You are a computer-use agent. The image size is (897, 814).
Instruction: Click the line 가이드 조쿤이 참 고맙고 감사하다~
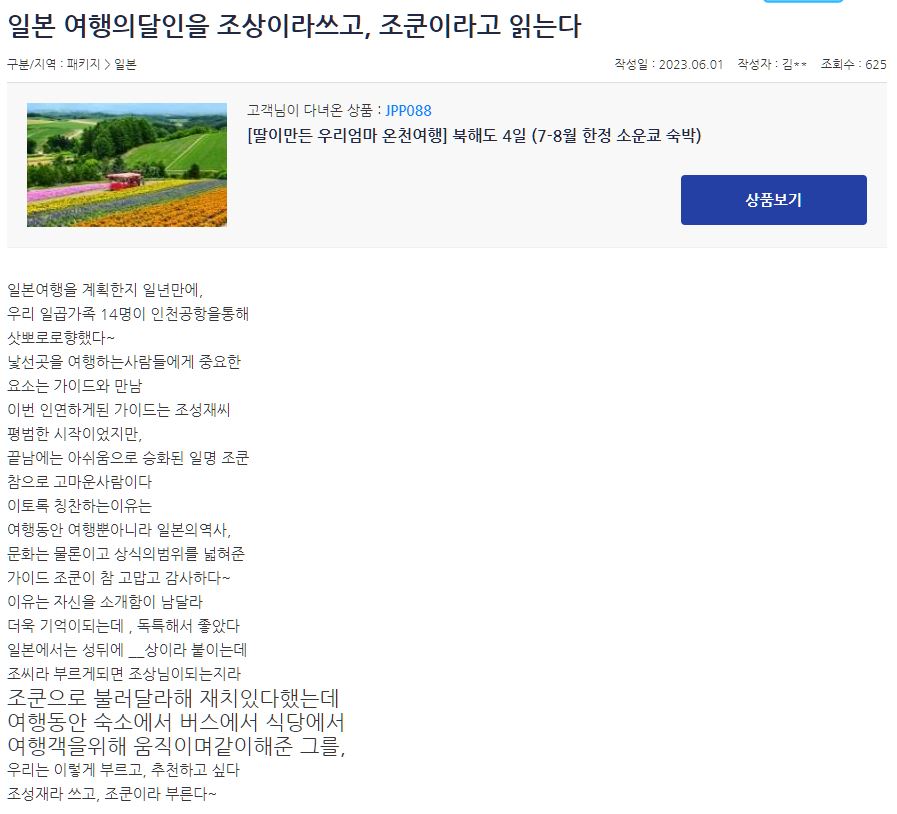[x=118, y=578]
